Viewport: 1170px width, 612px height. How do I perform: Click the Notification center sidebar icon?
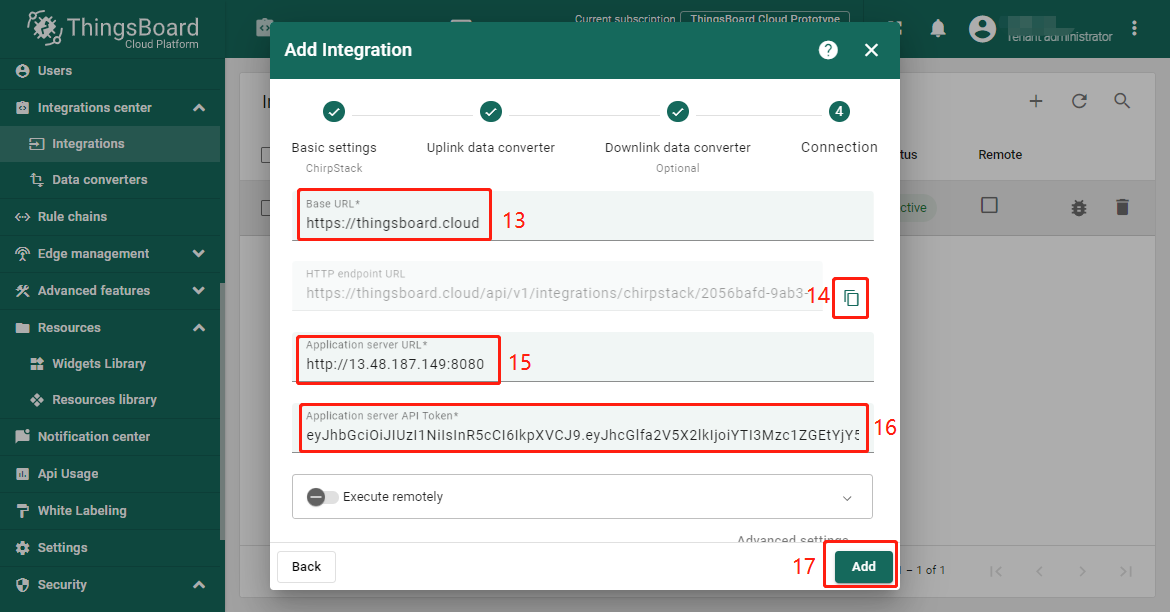click(22, 436)
